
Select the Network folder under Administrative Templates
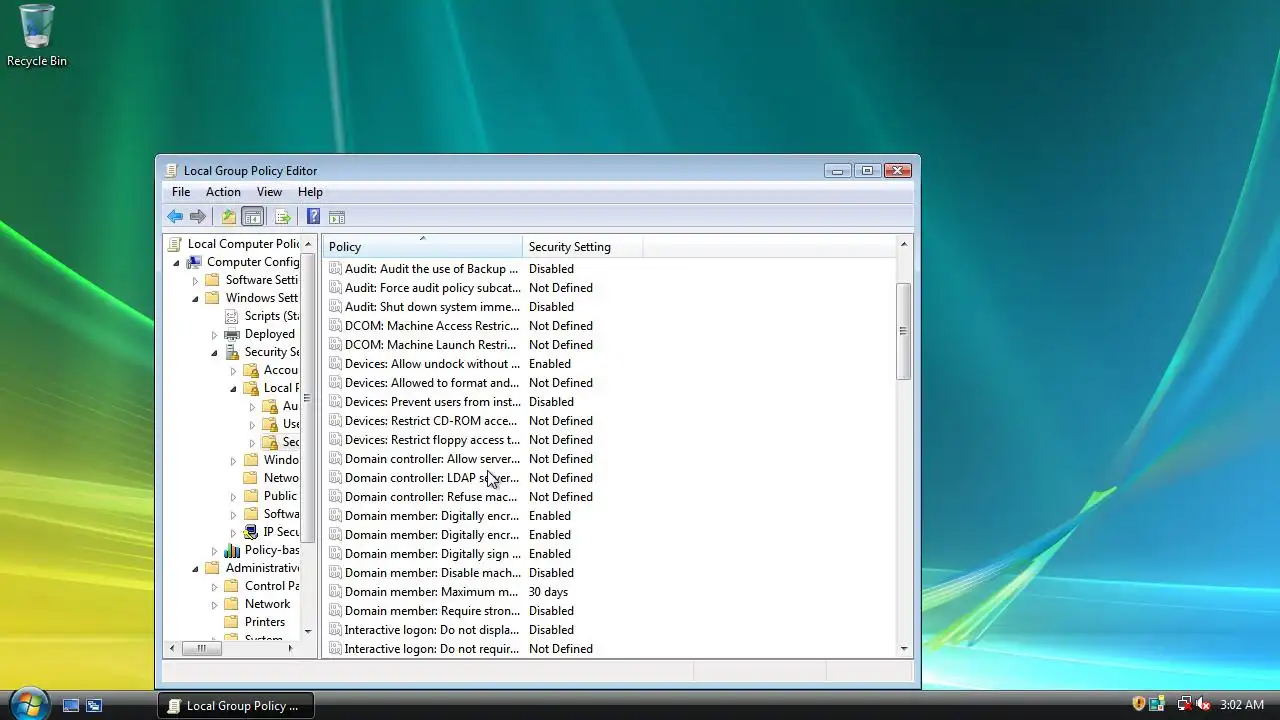pos(232,604)
